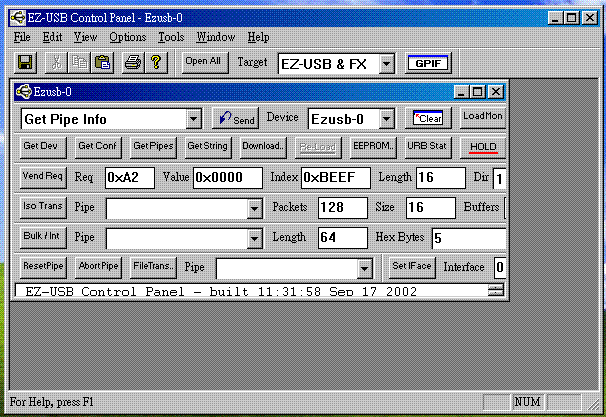Click the Clear button in Ezusb-0 window

(x=429, y=118)
